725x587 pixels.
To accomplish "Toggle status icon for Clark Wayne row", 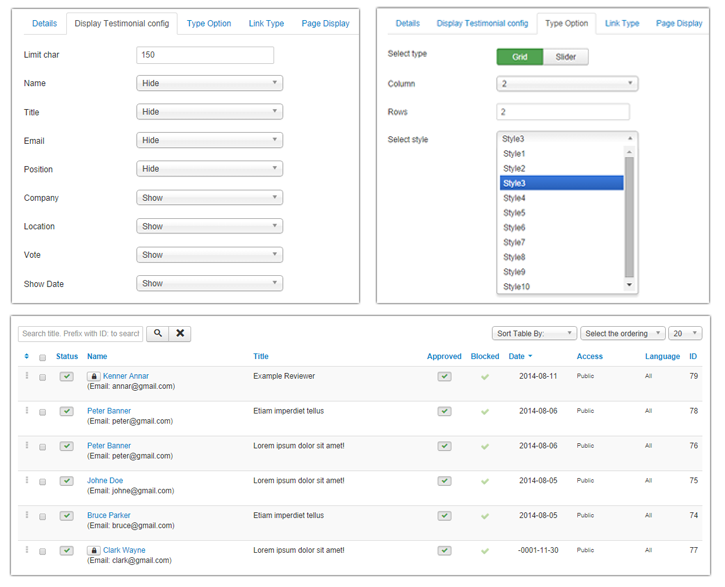I will [x=67, y=550].
